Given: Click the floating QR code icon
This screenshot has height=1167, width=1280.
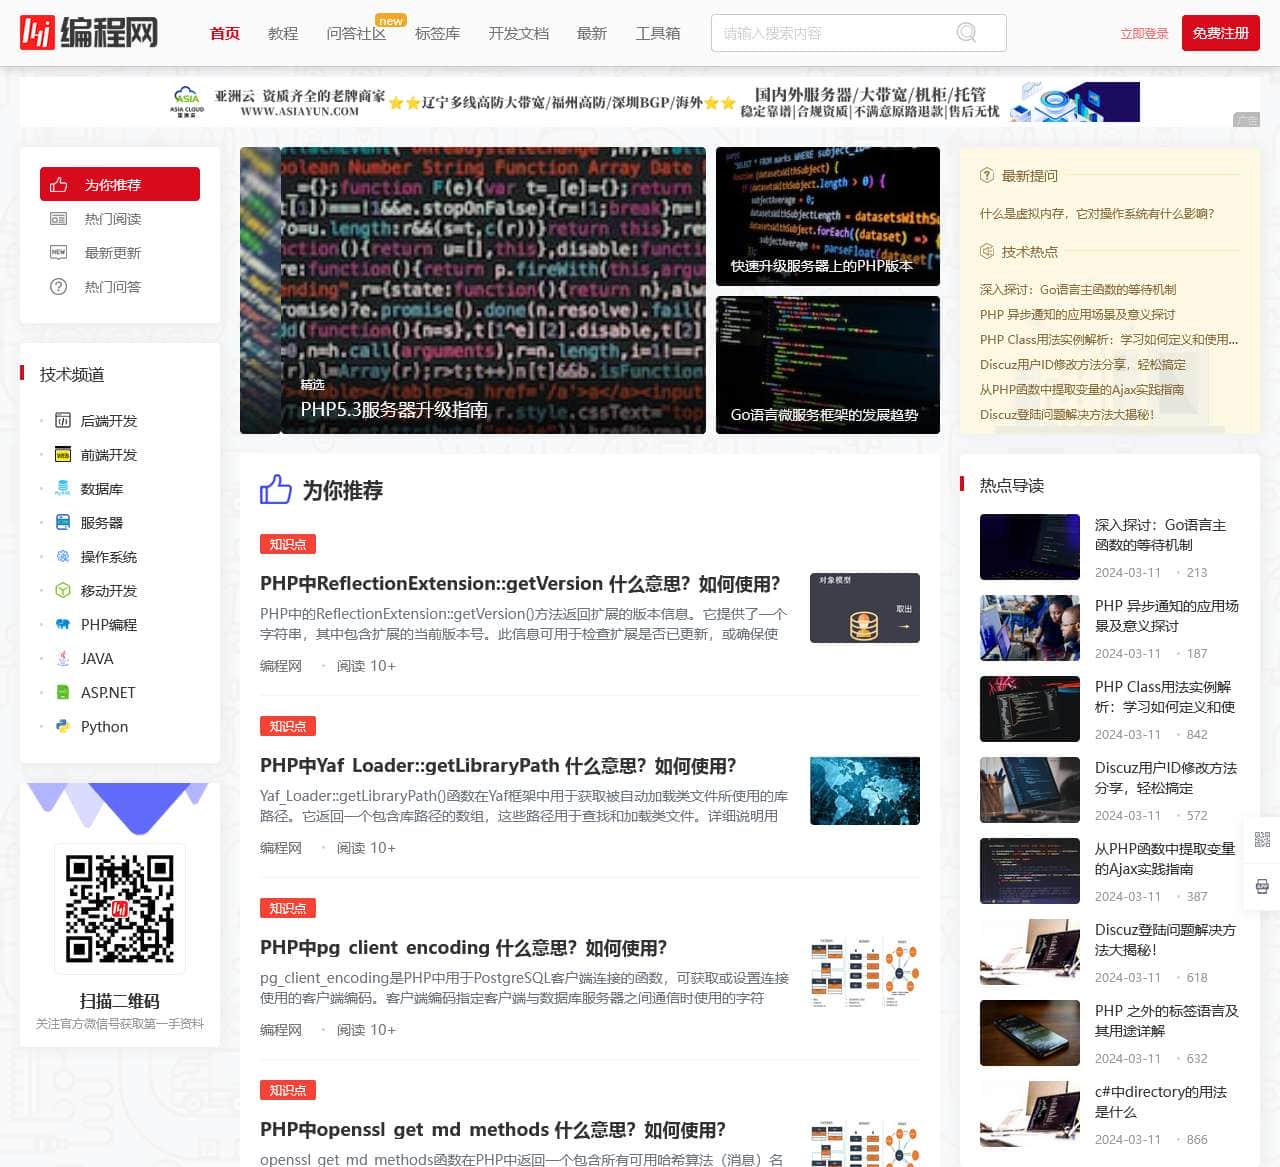Looking at the screenshot, I should (1262, 840).
